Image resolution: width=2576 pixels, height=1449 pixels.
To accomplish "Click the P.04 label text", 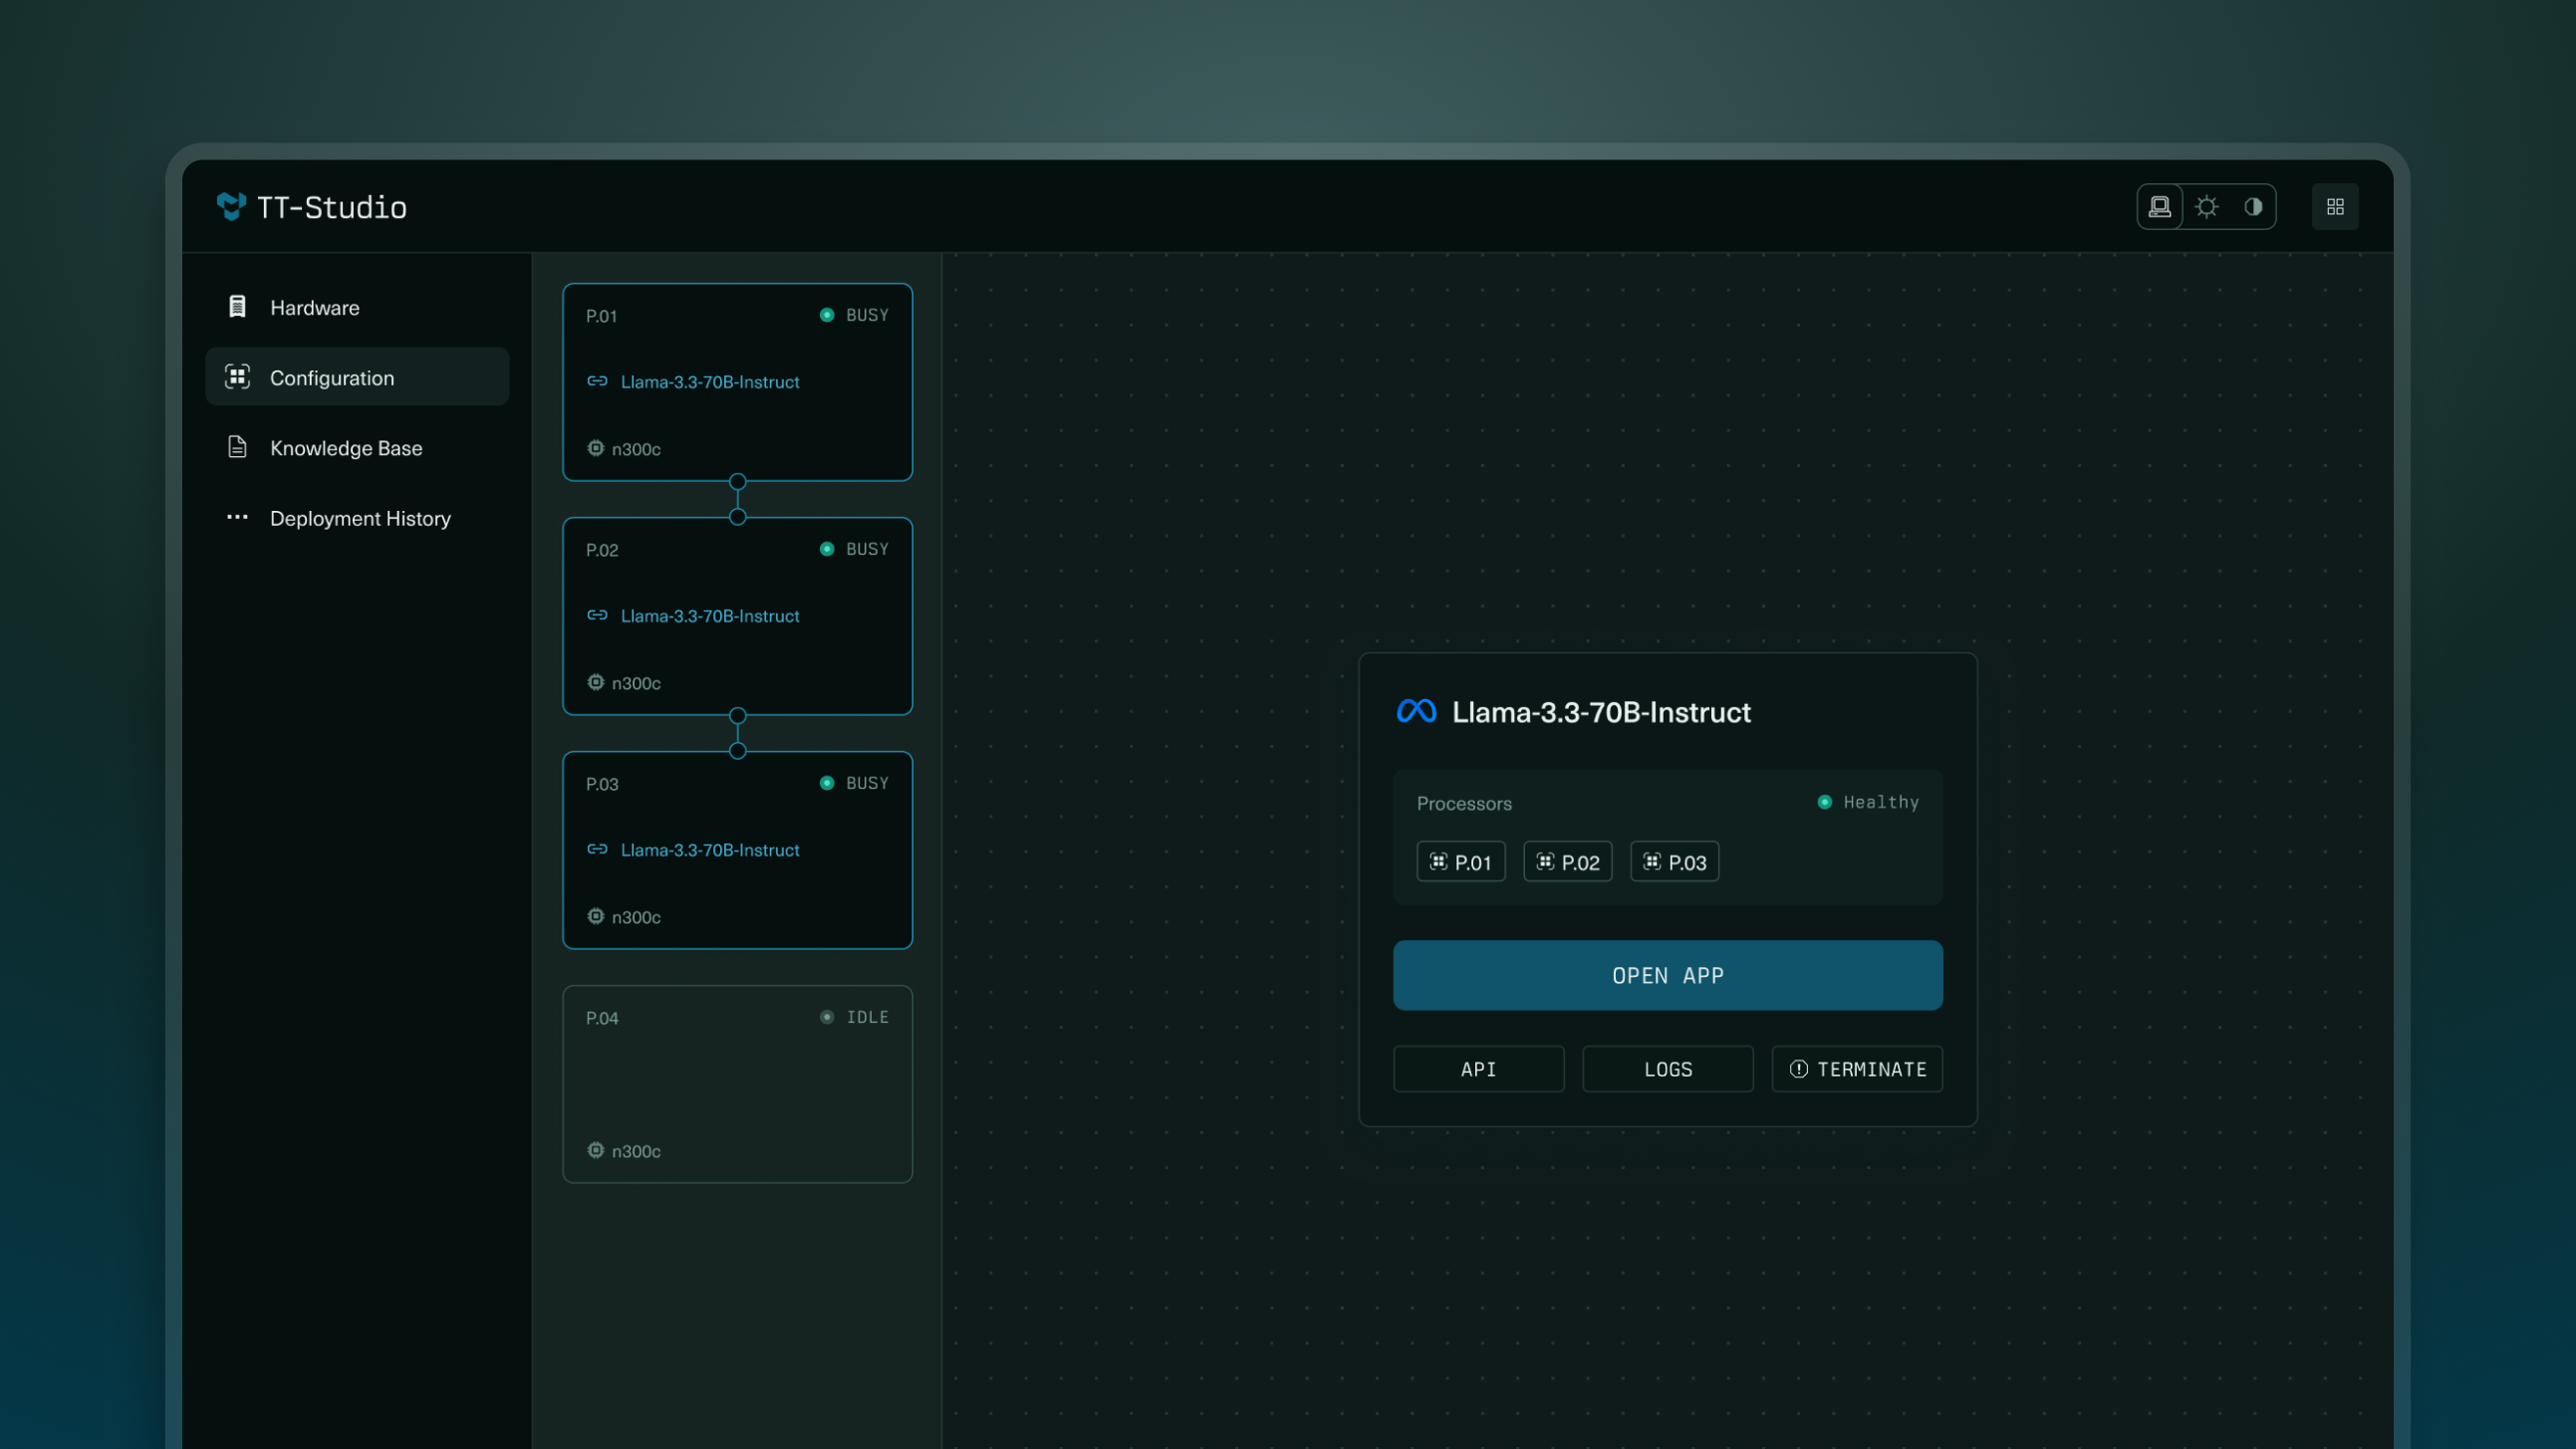I will [x=602, y=1018].
